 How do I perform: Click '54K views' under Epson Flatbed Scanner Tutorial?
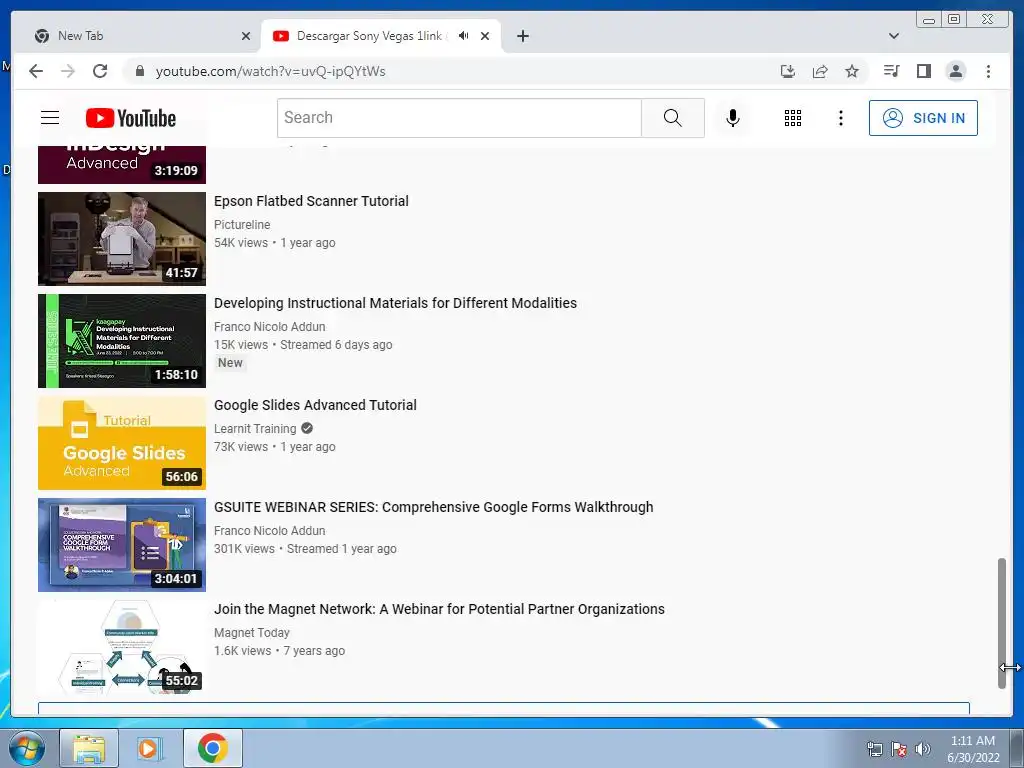click(x=240, y=243)
